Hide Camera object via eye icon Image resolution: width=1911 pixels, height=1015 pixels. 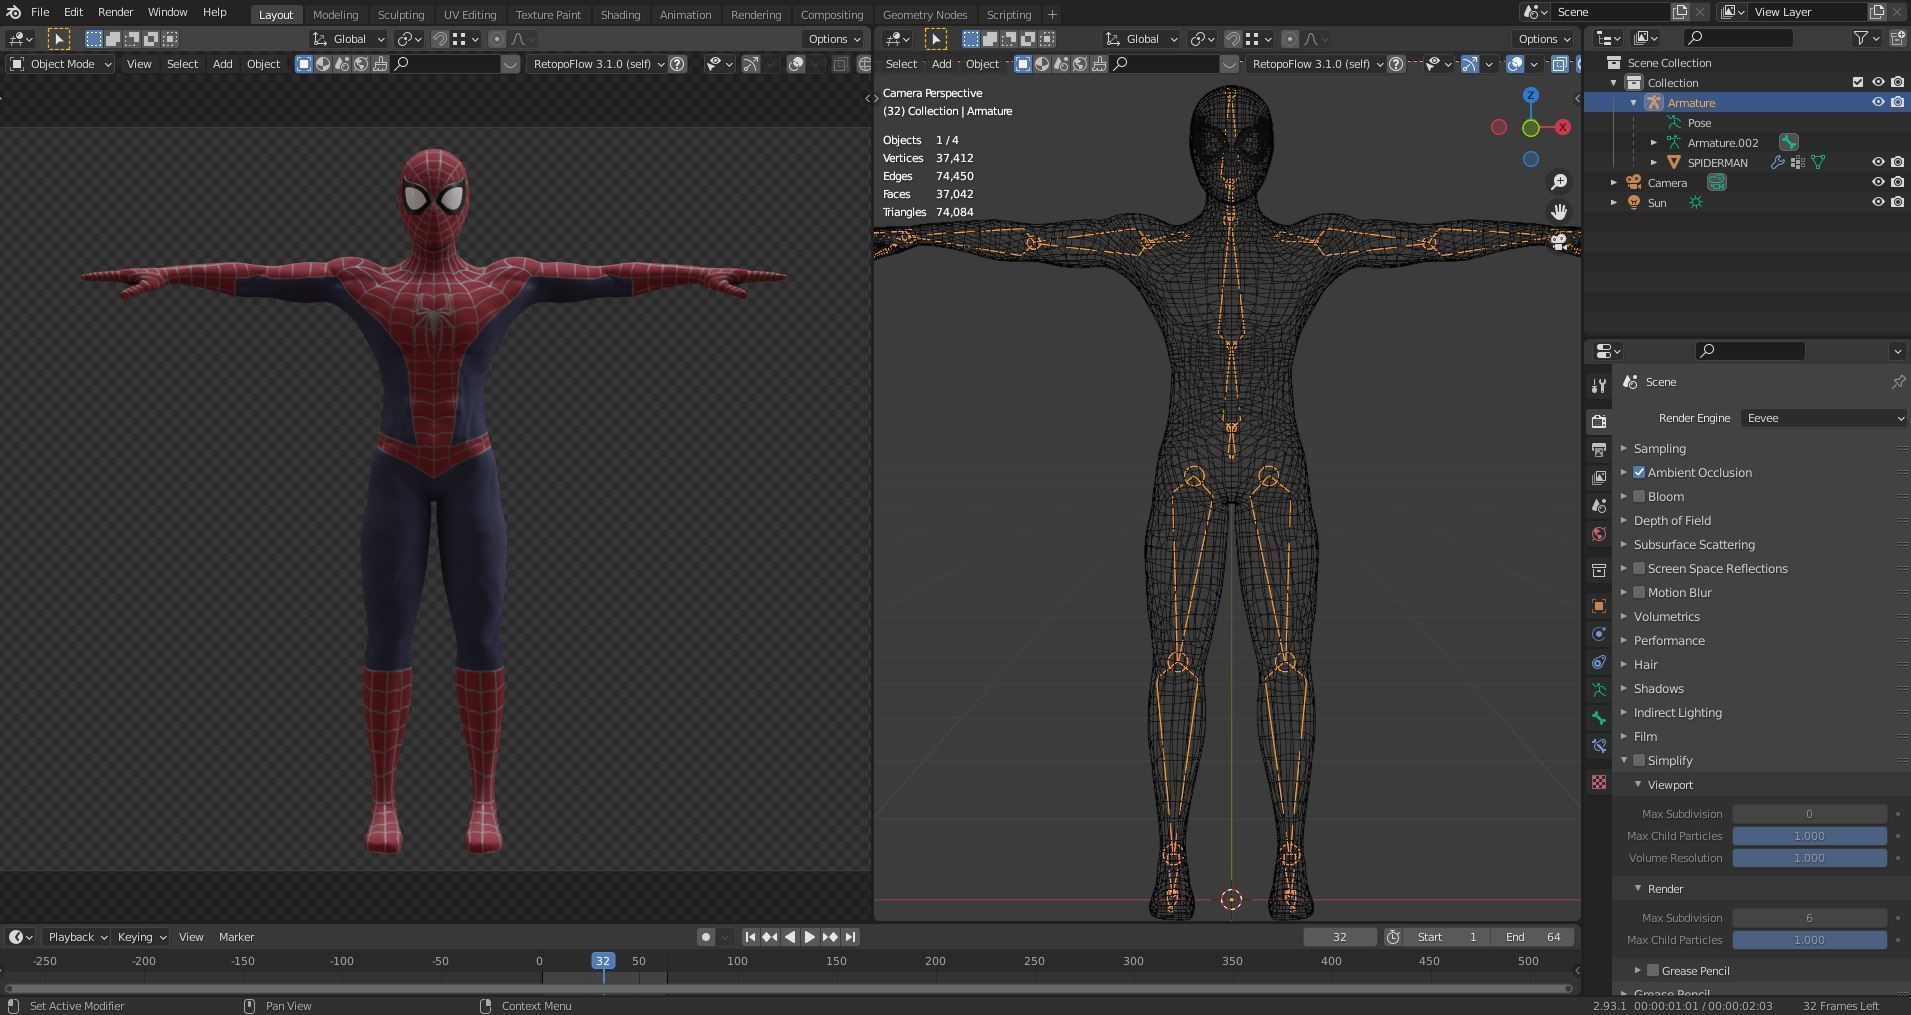coord(1878,182)
